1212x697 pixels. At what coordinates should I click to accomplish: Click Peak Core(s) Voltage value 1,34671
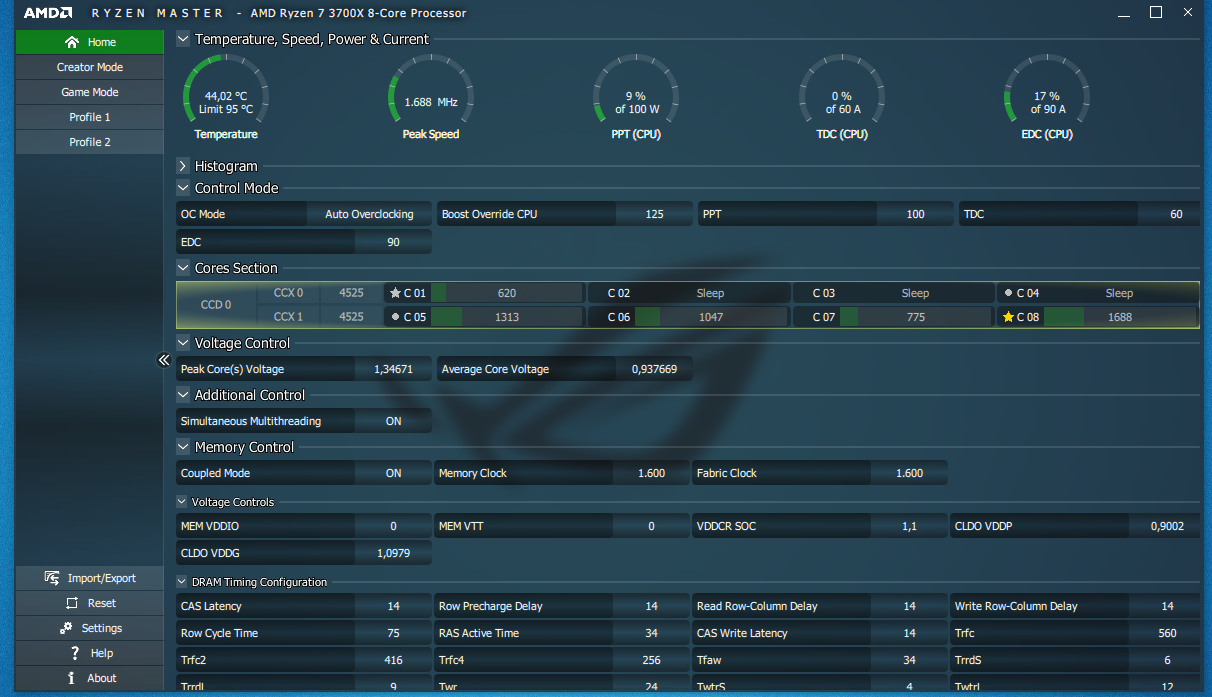(x=394, y=369)
